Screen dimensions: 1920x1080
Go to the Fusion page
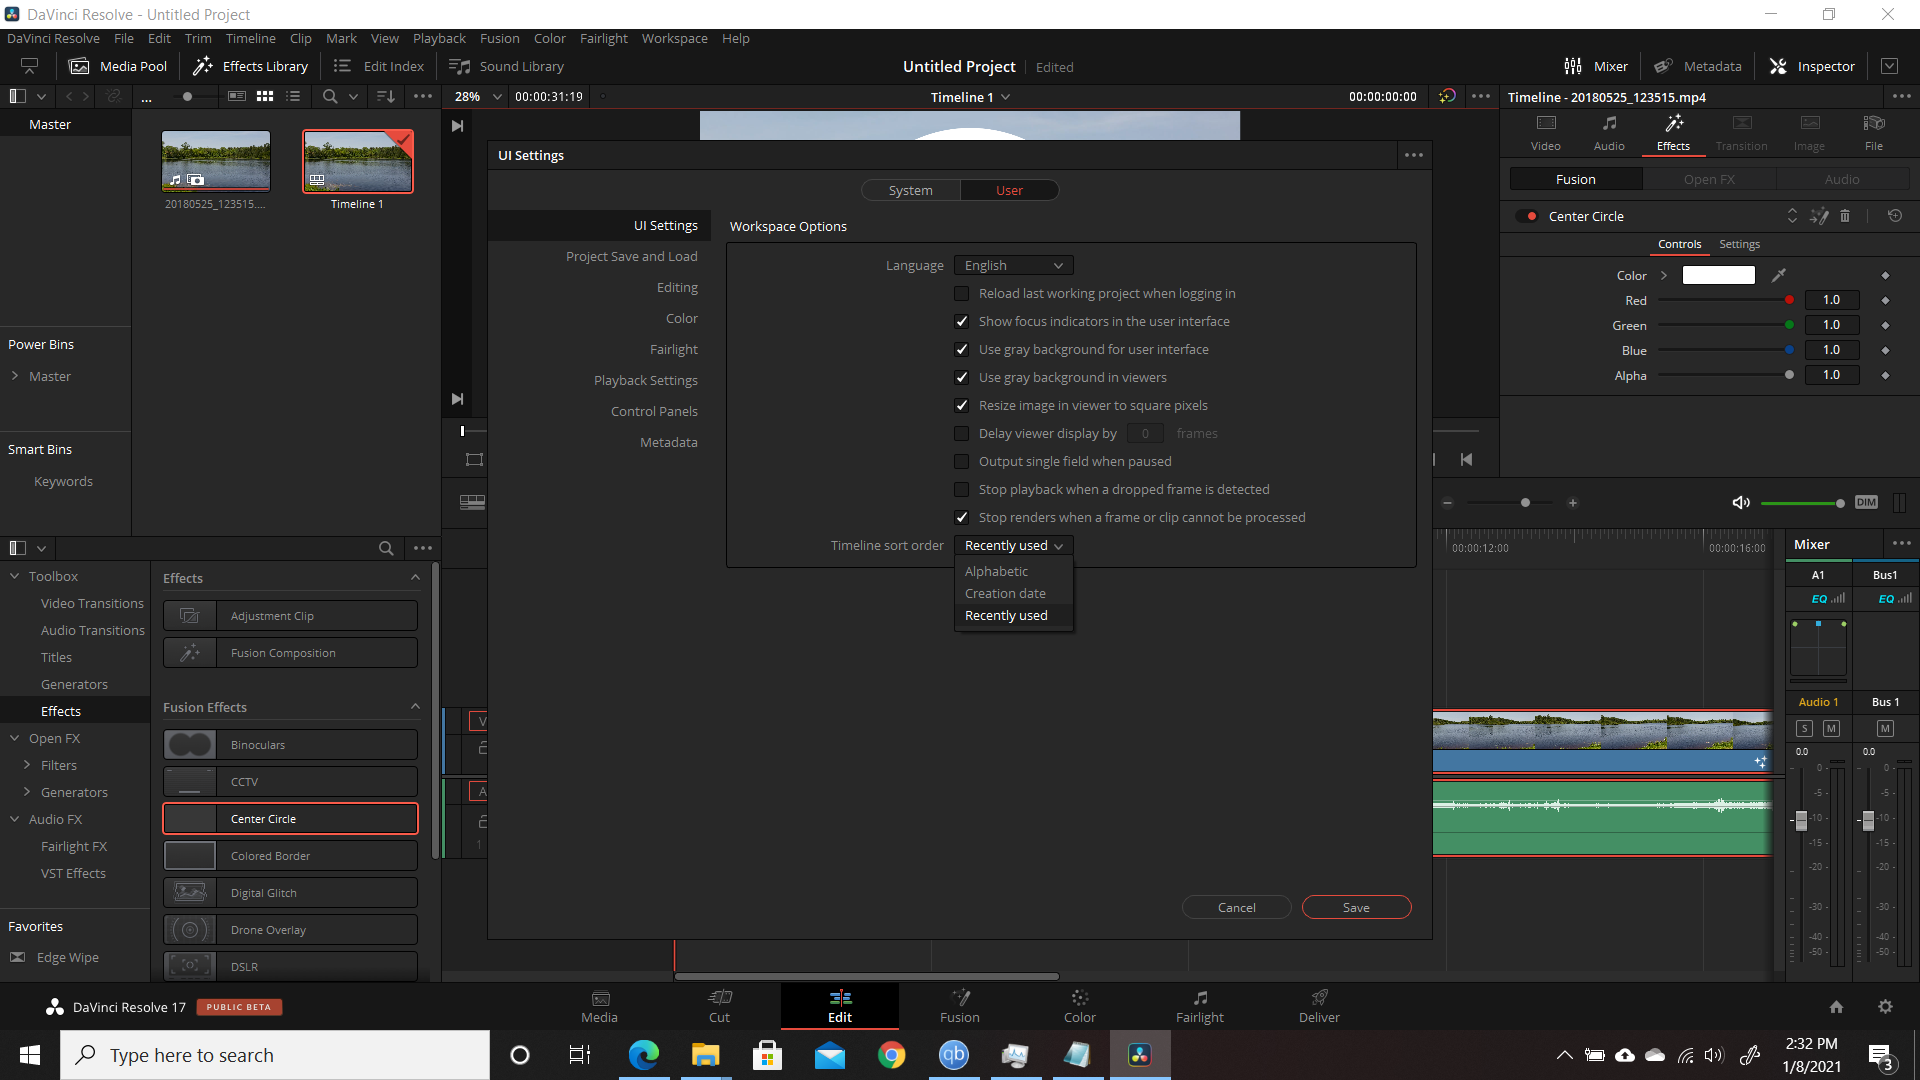[x=959, y=1006]
